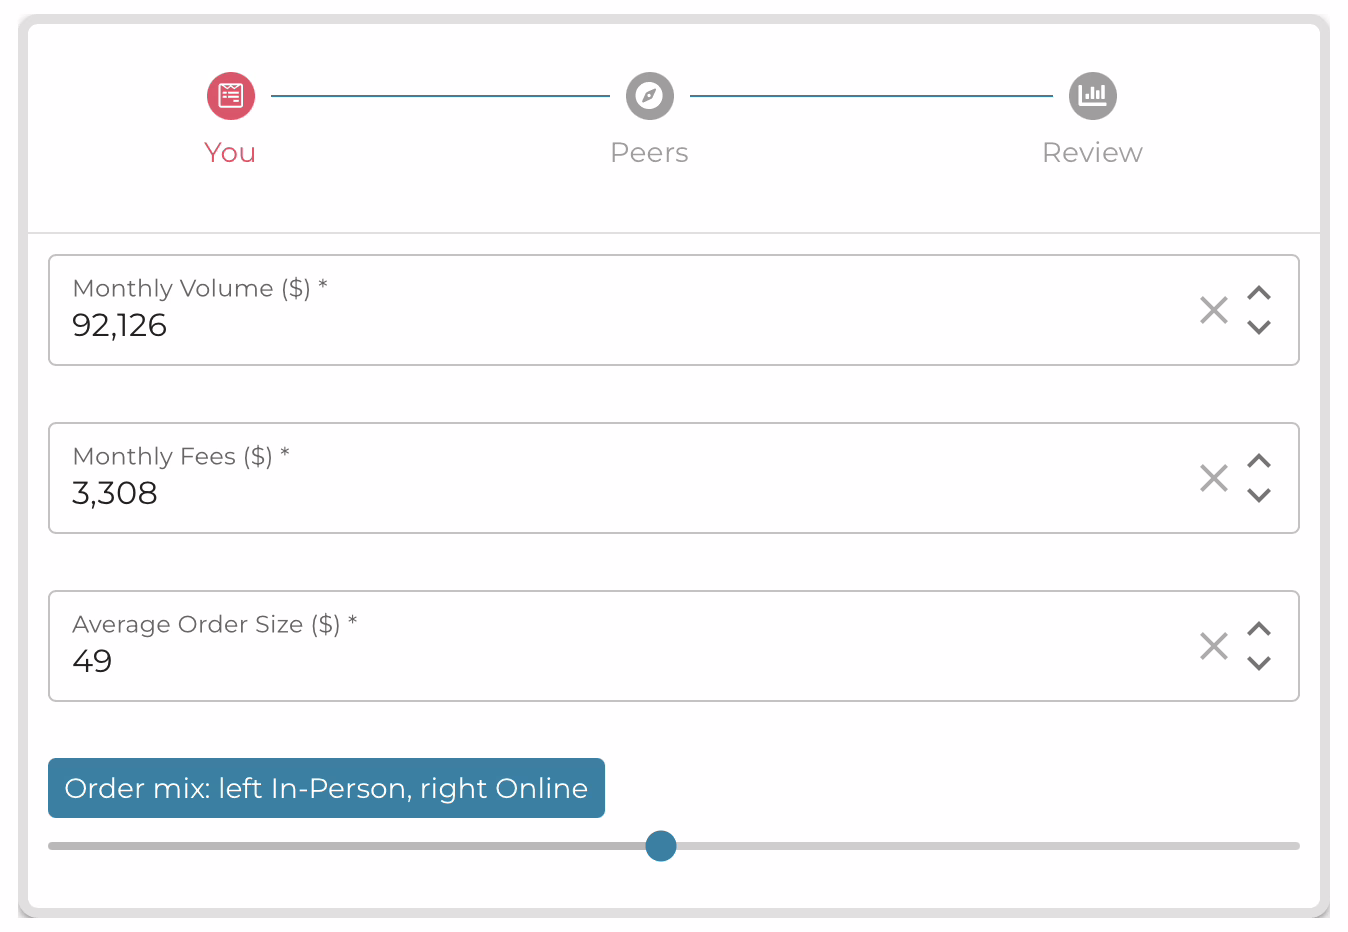
Task: Click the order mix slider handle
Action: [x=660, y=846]
